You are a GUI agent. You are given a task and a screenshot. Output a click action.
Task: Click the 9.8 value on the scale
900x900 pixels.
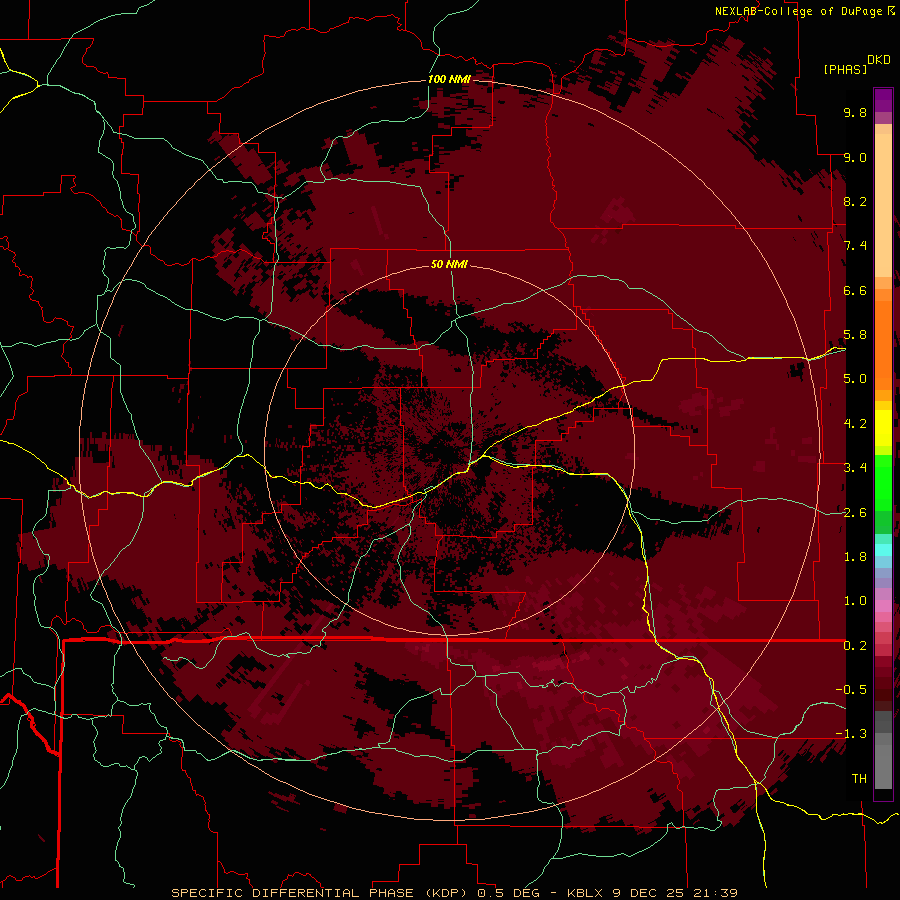click(855, 112)
